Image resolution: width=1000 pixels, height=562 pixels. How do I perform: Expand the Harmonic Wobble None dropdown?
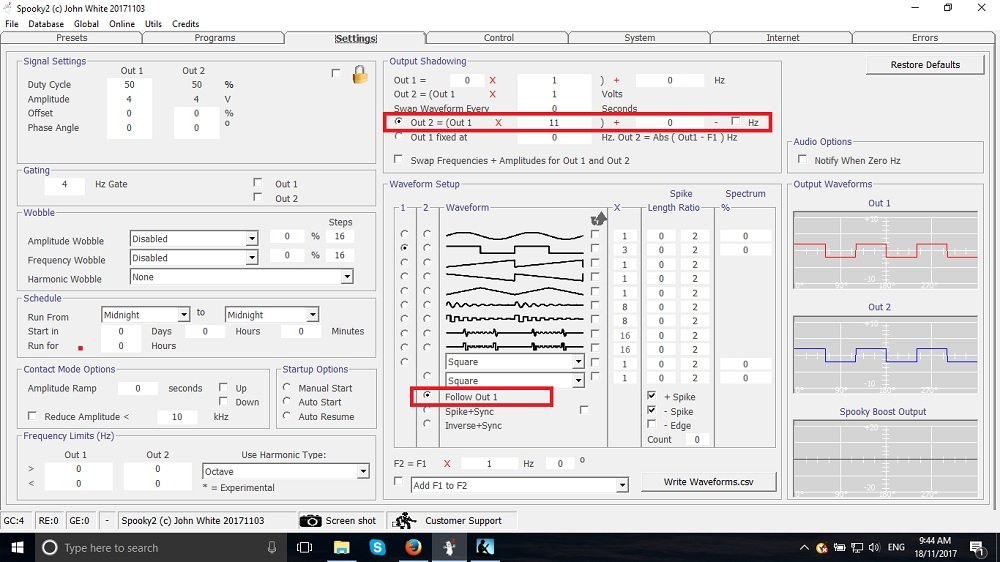347,277
